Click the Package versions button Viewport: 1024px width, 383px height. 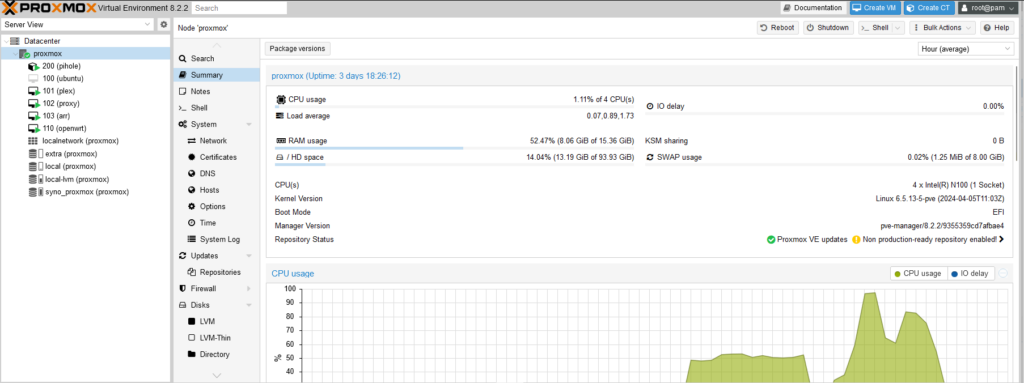[x=298, y=48]
